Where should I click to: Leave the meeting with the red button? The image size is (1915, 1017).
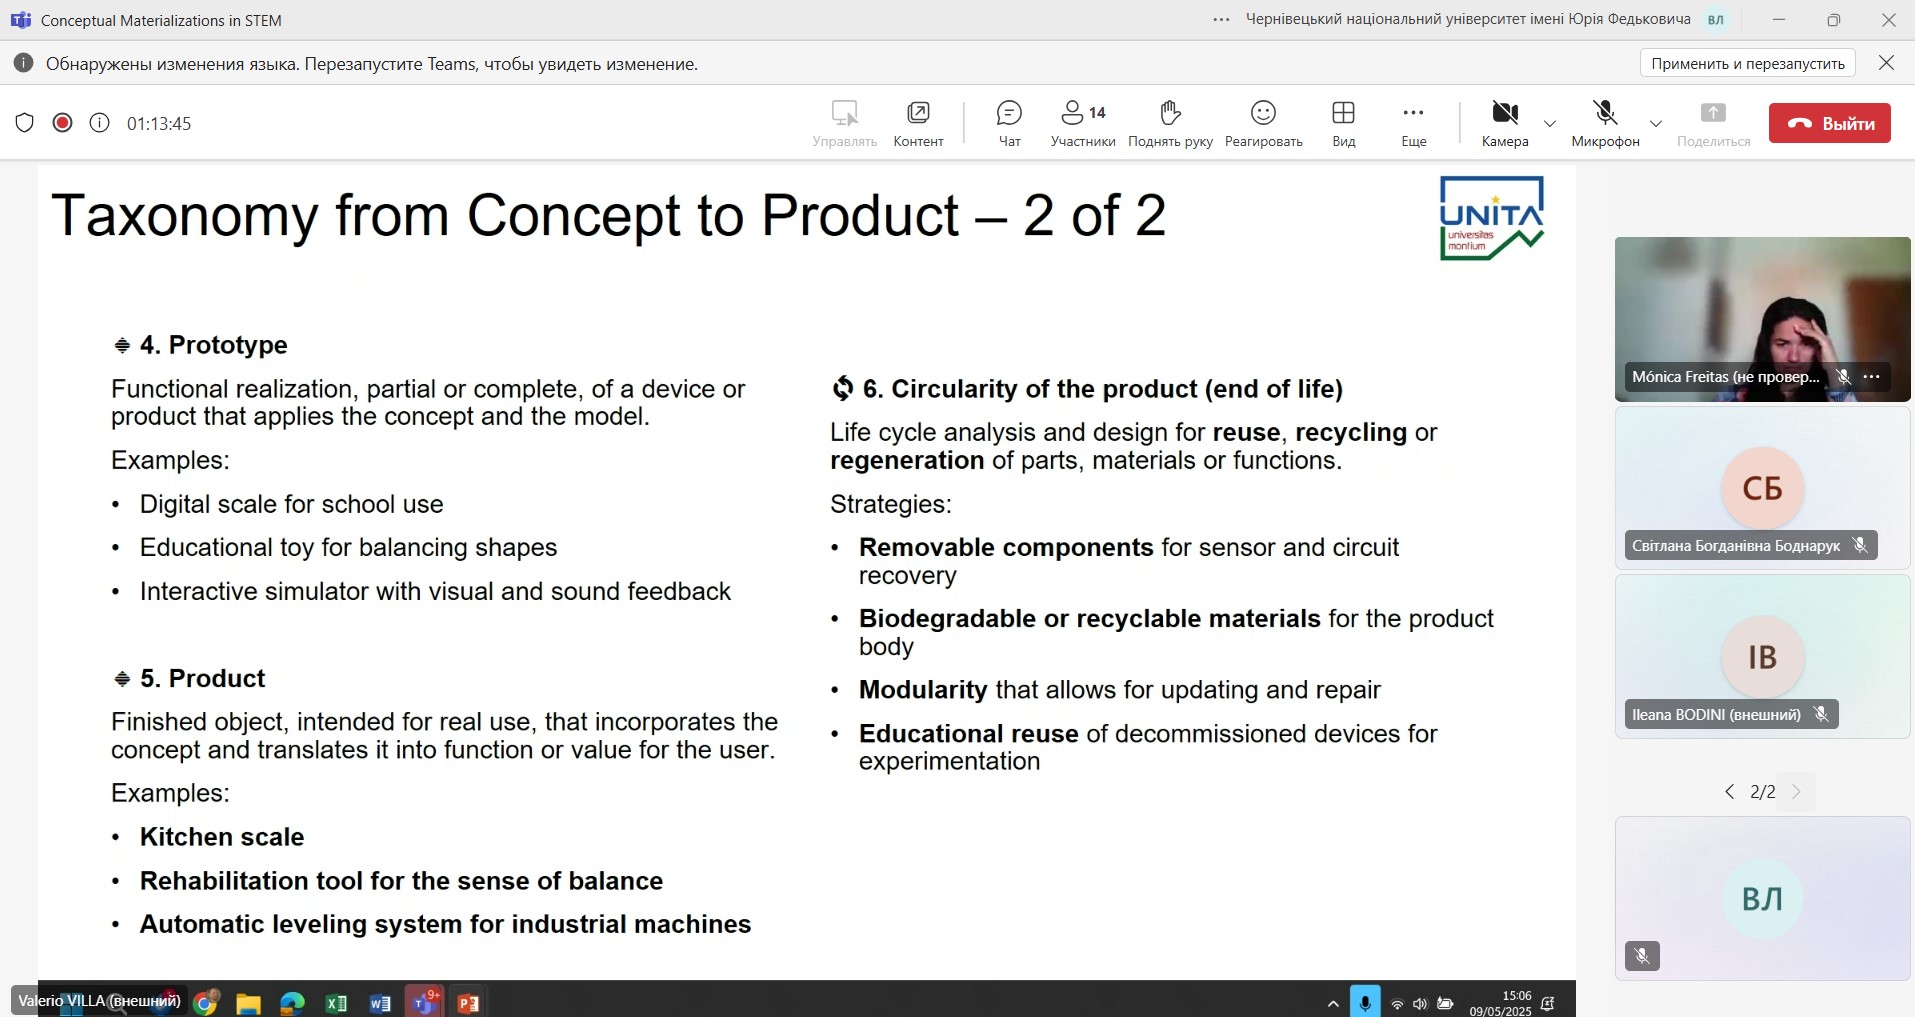pyautogui.click(x=1829, y=123)
